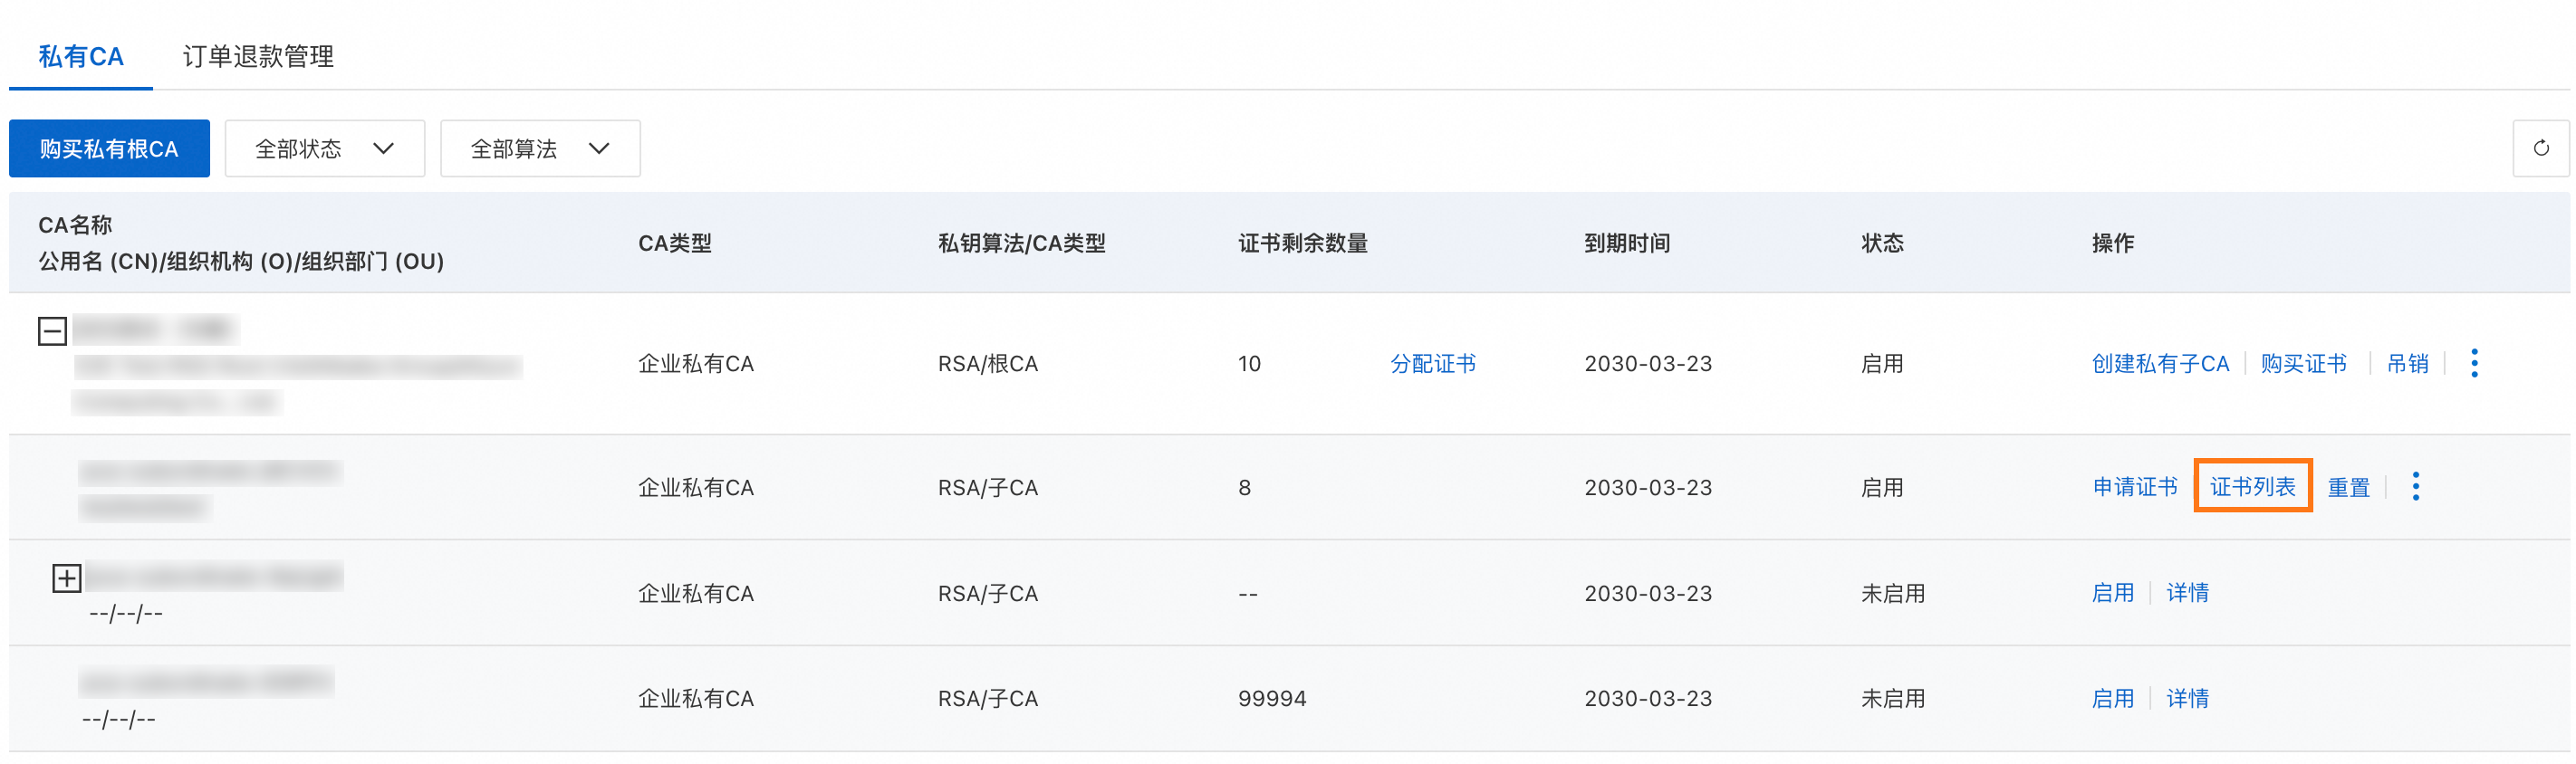Click the remaining count 8
Screen dimensions: 2576x764
[x=1244, y=488]
